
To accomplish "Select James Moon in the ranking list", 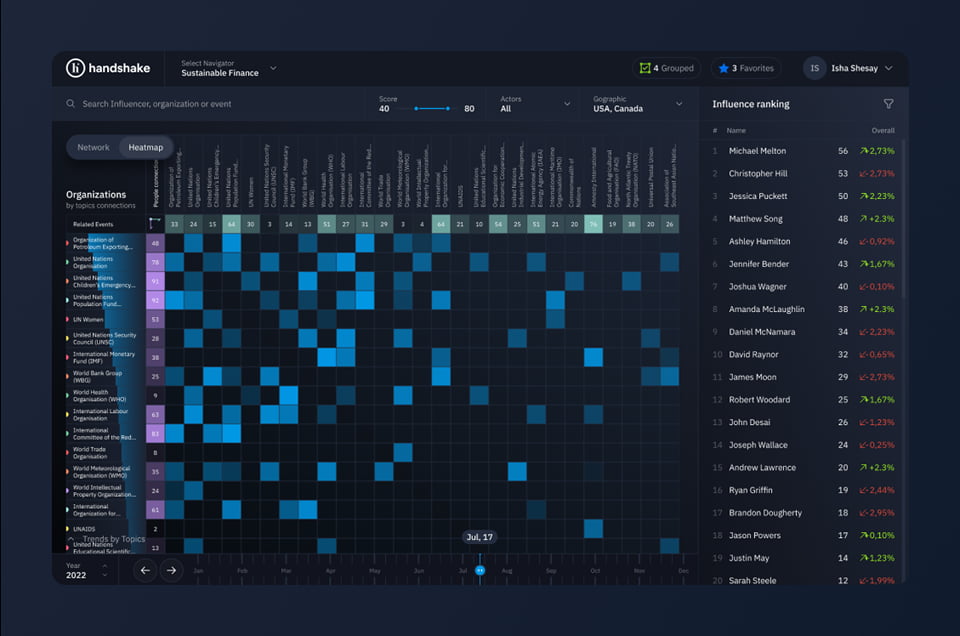I will click(x=803, y=377).
